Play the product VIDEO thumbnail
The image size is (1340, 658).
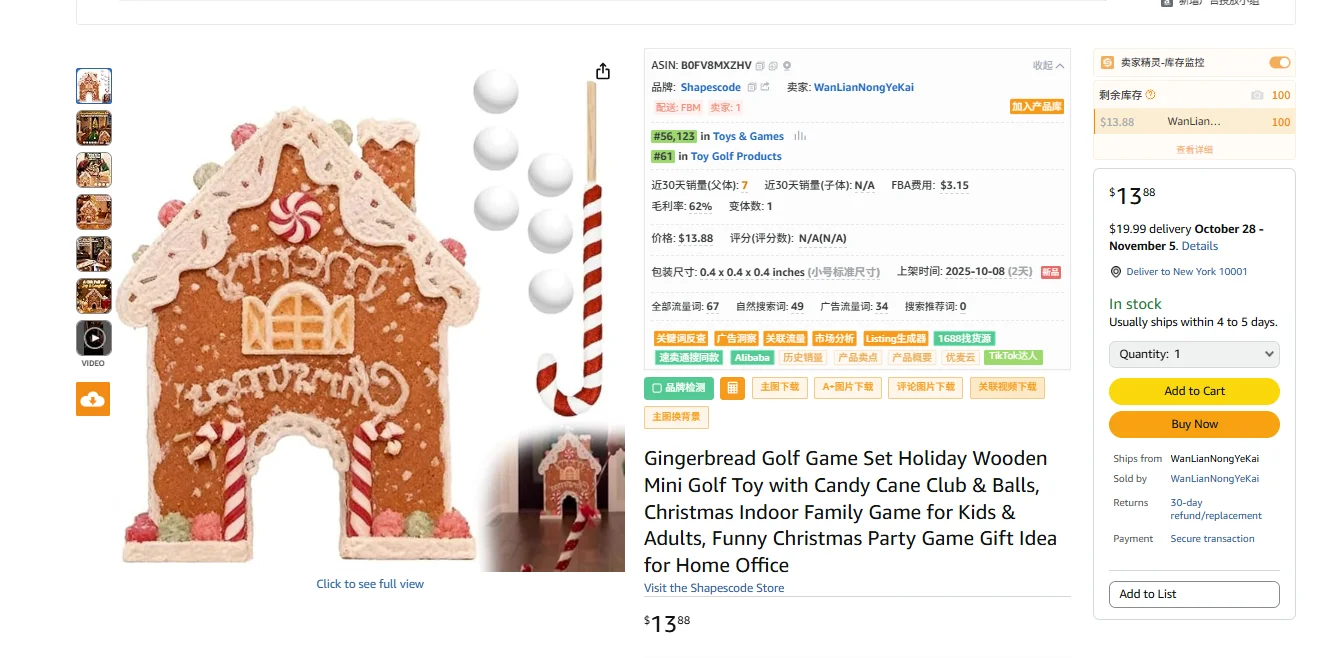click(x=94, y=338)
